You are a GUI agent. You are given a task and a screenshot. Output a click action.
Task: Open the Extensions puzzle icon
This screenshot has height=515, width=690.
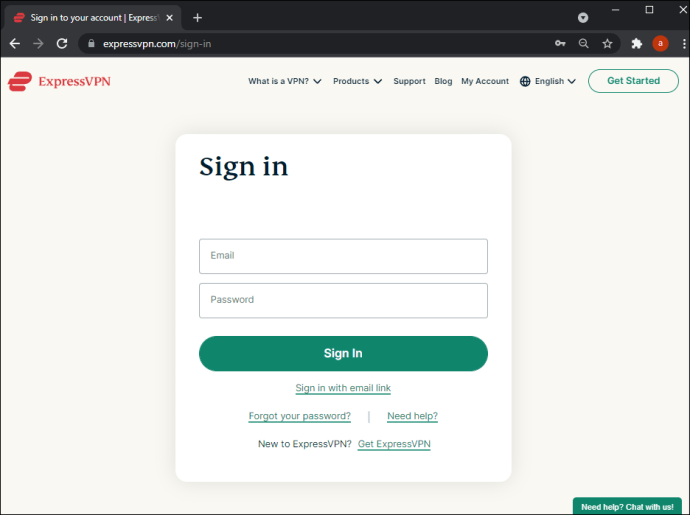pyautogui.click(x=636, y=43)
